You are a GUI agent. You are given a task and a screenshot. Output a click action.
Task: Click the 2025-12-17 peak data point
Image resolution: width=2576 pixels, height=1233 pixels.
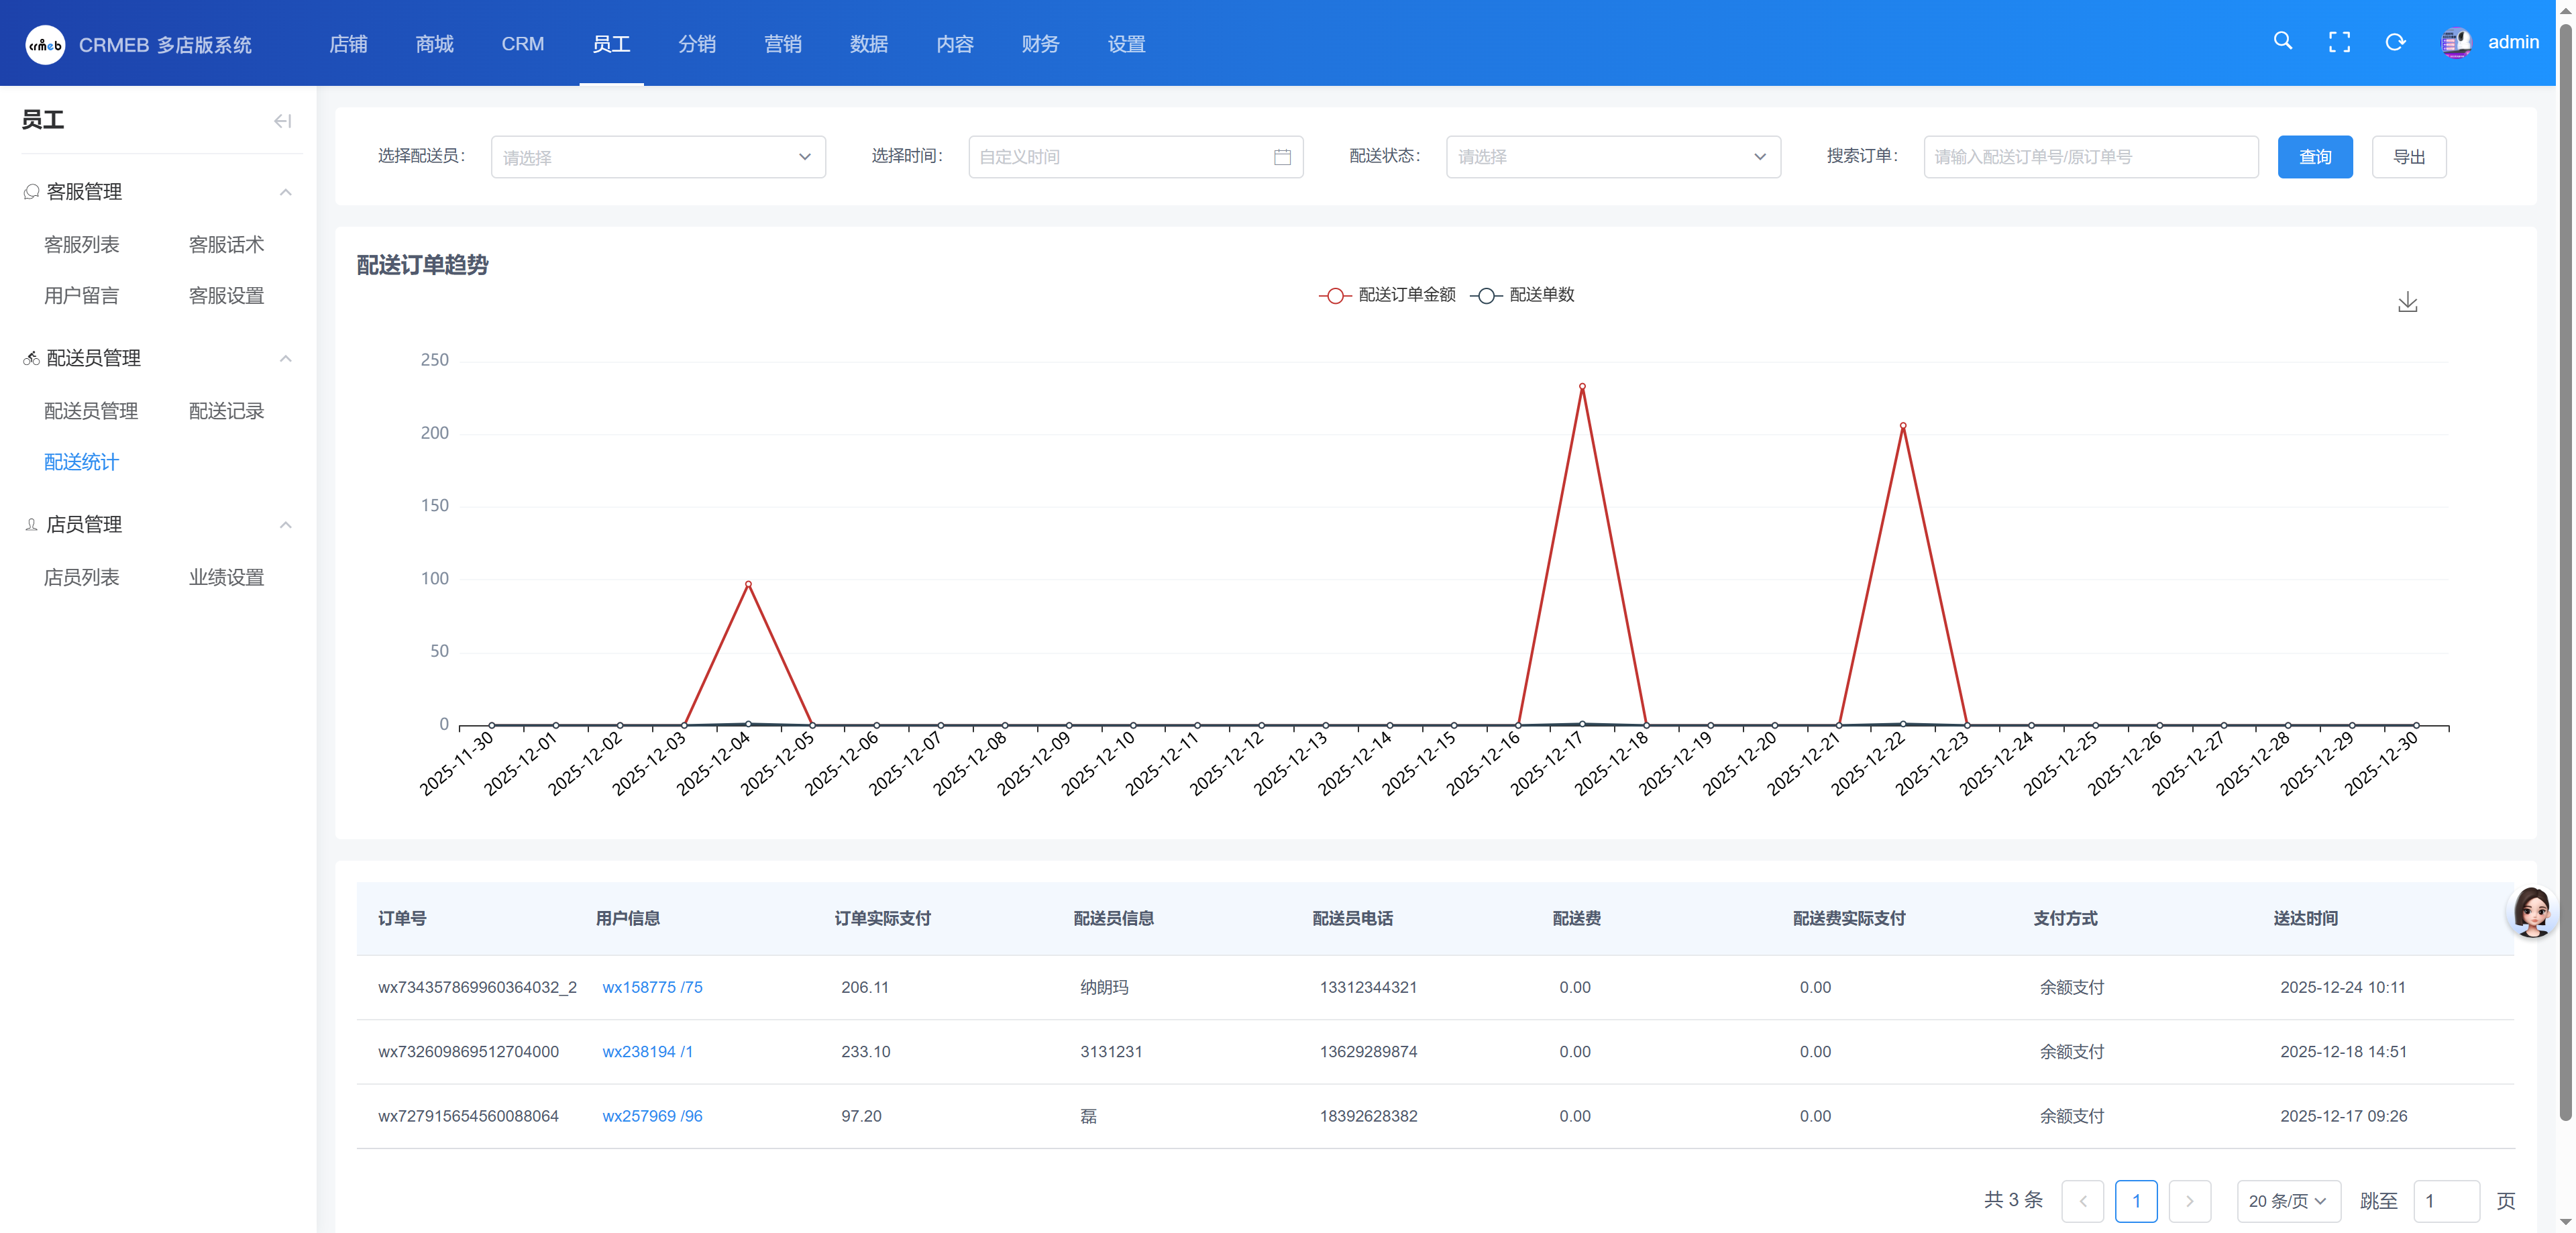click(1582, 386)
